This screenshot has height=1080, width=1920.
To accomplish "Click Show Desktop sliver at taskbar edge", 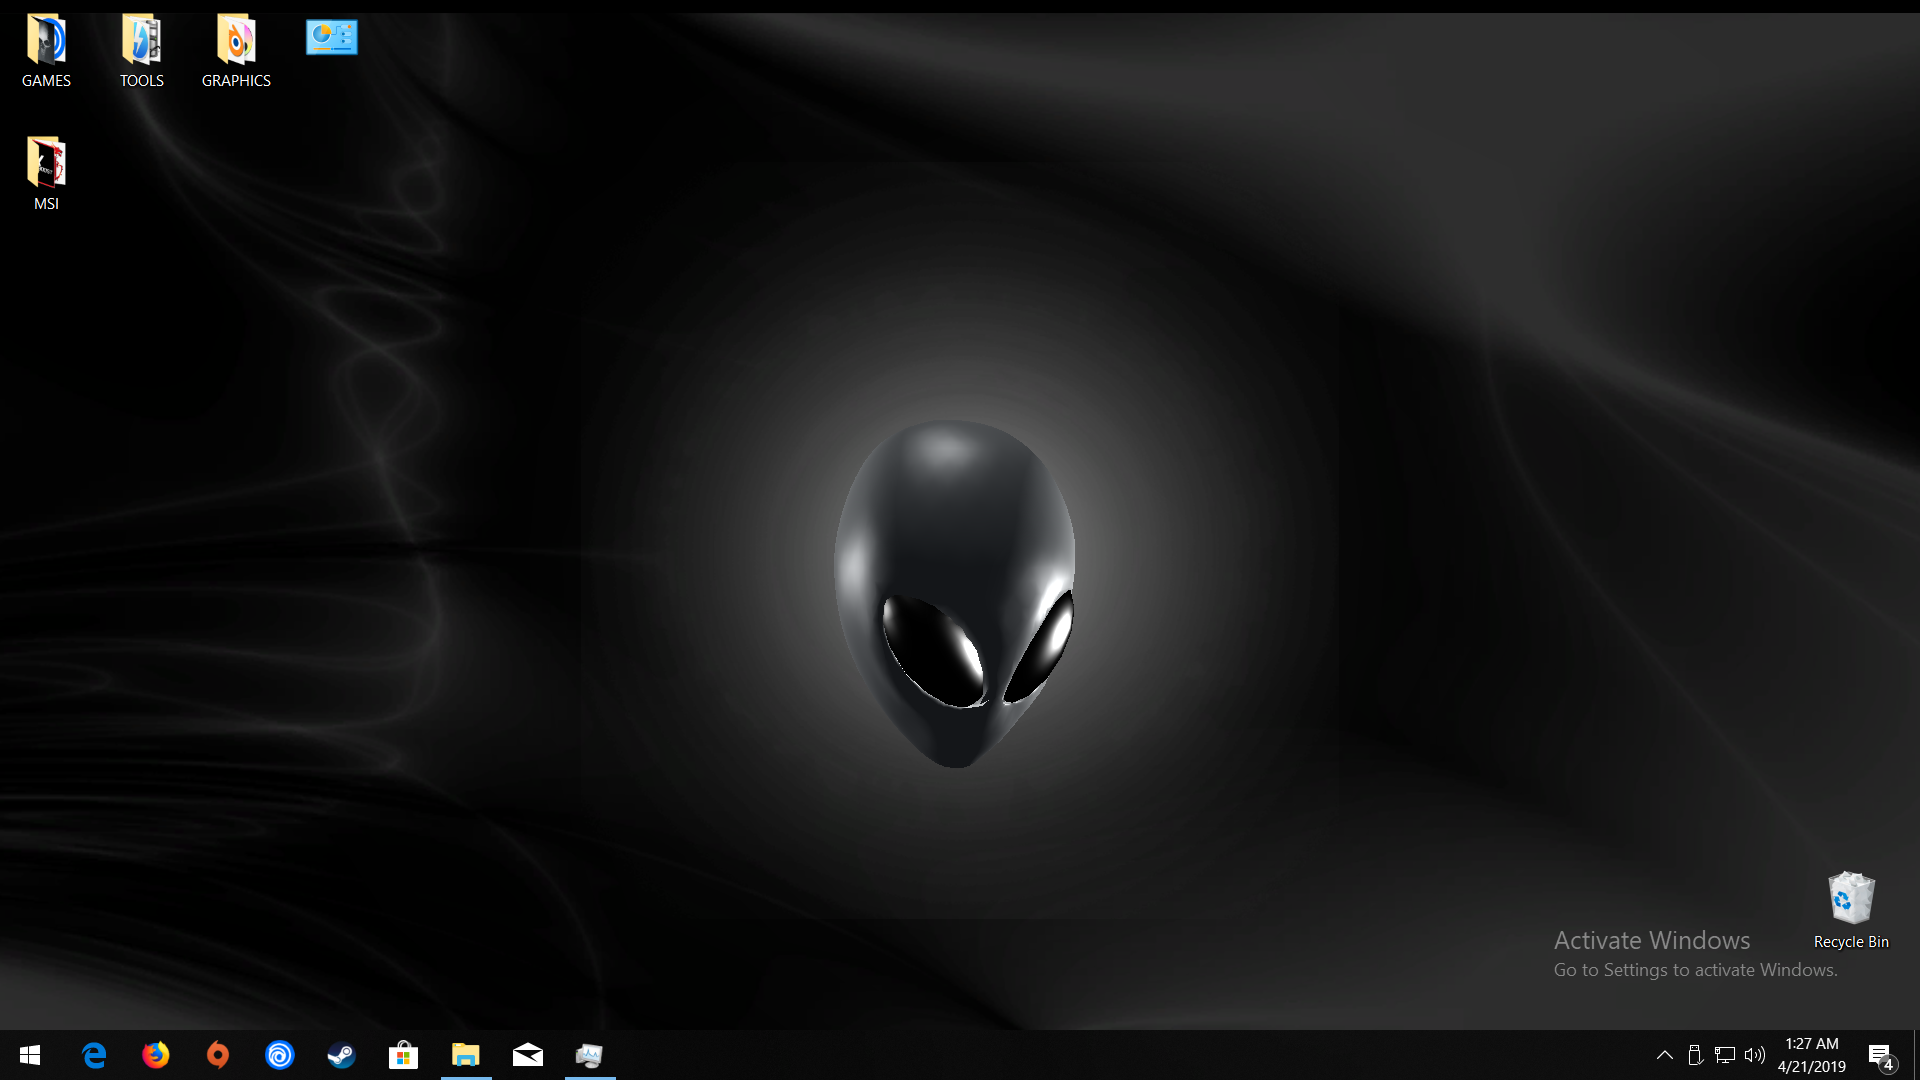I will (1916, 1055).
